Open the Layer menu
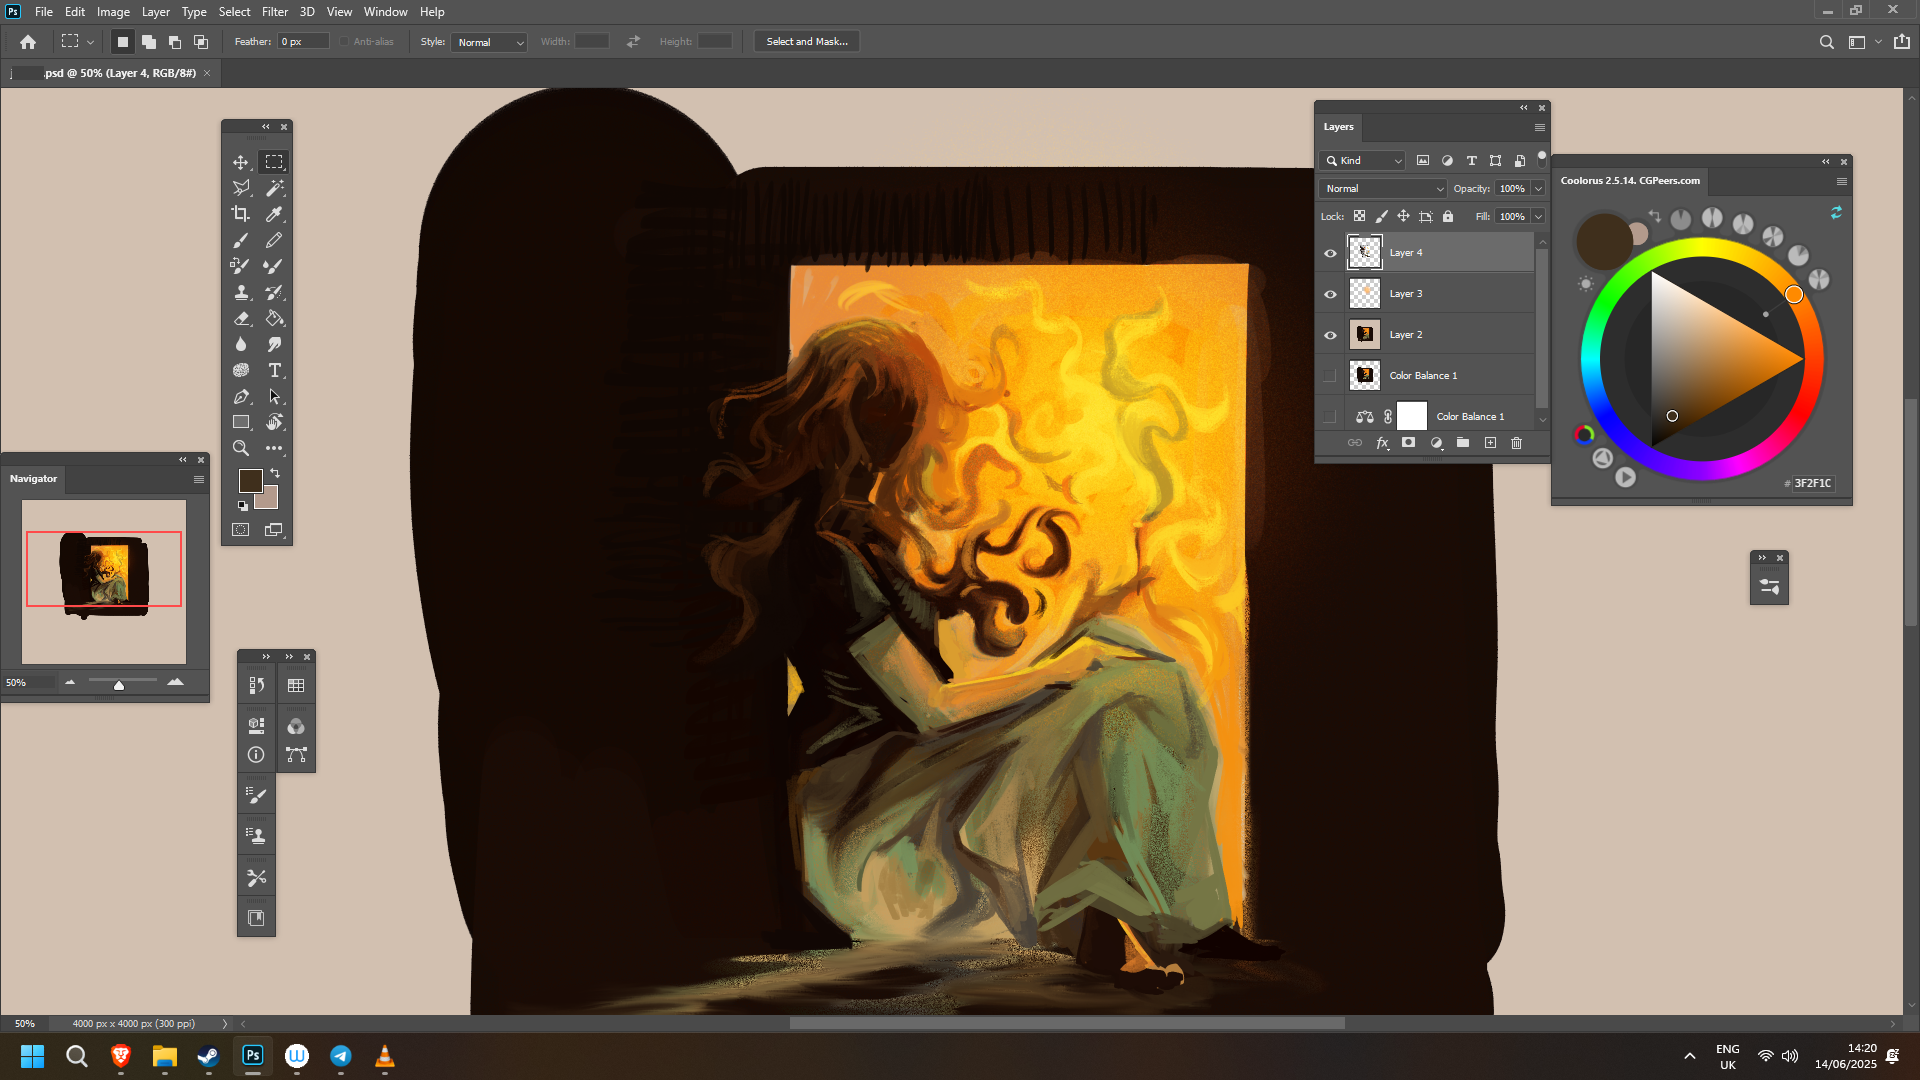This screenshot has width=1920, height=1080. [x=155, y=12]
